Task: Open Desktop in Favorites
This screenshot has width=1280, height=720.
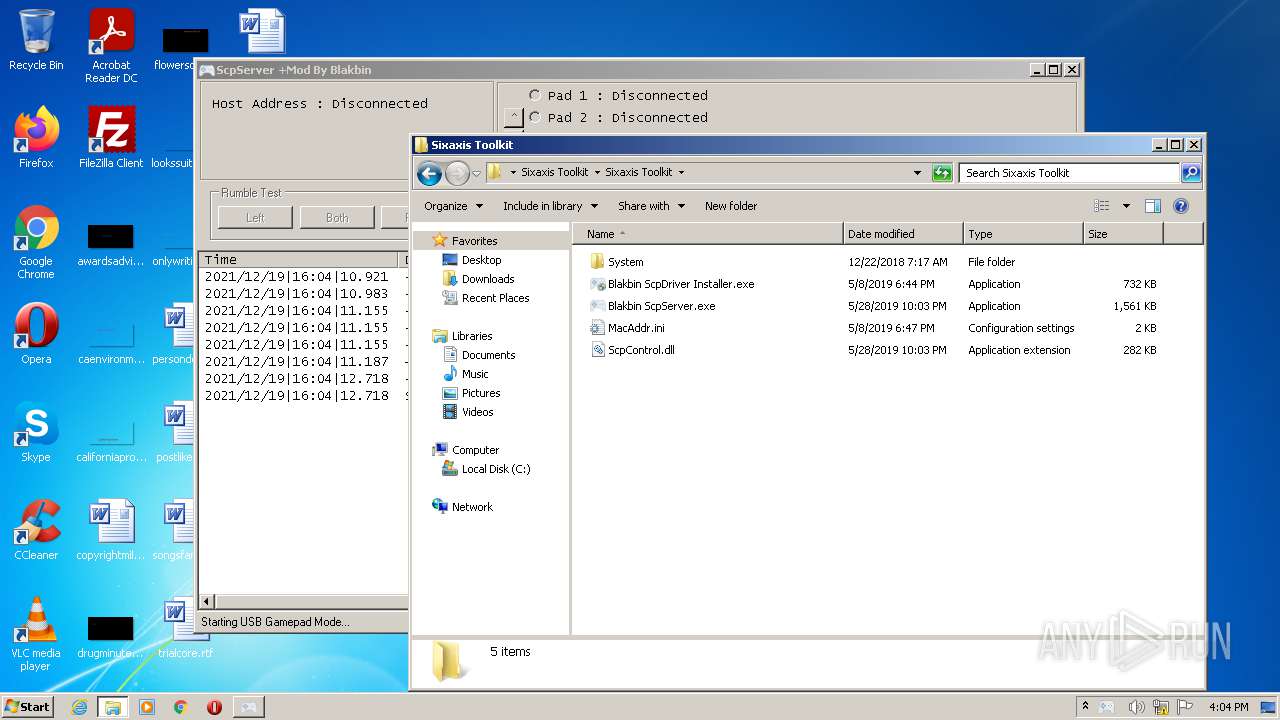Action: click(x=481, y=260)
